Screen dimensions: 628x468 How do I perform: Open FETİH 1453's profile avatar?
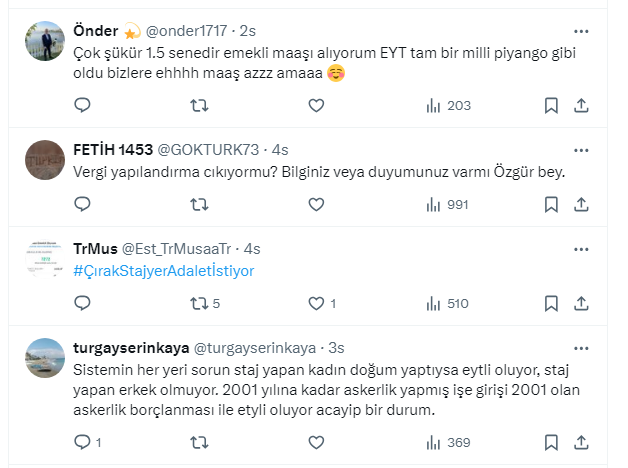tap(46, 160)
